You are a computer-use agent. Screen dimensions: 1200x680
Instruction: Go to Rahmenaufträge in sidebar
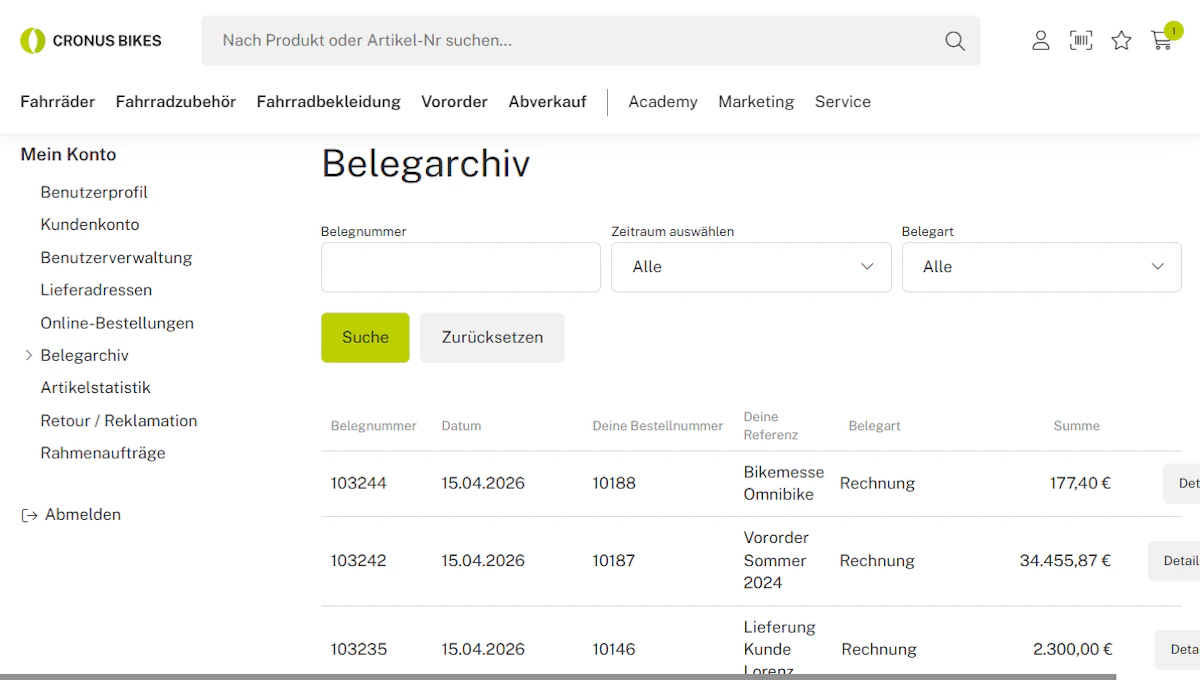pyautogui.click(x=103, y=453)
